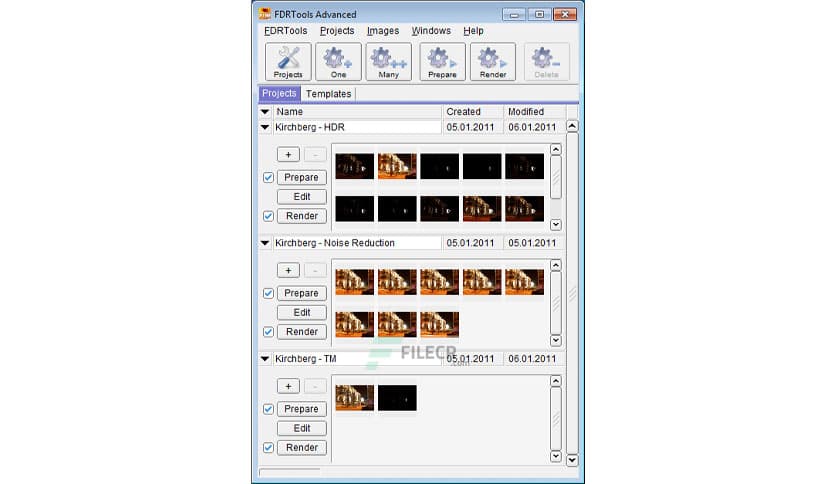Open the FDRTools menu
Screen dimensions: 836x484
[286, 31]
